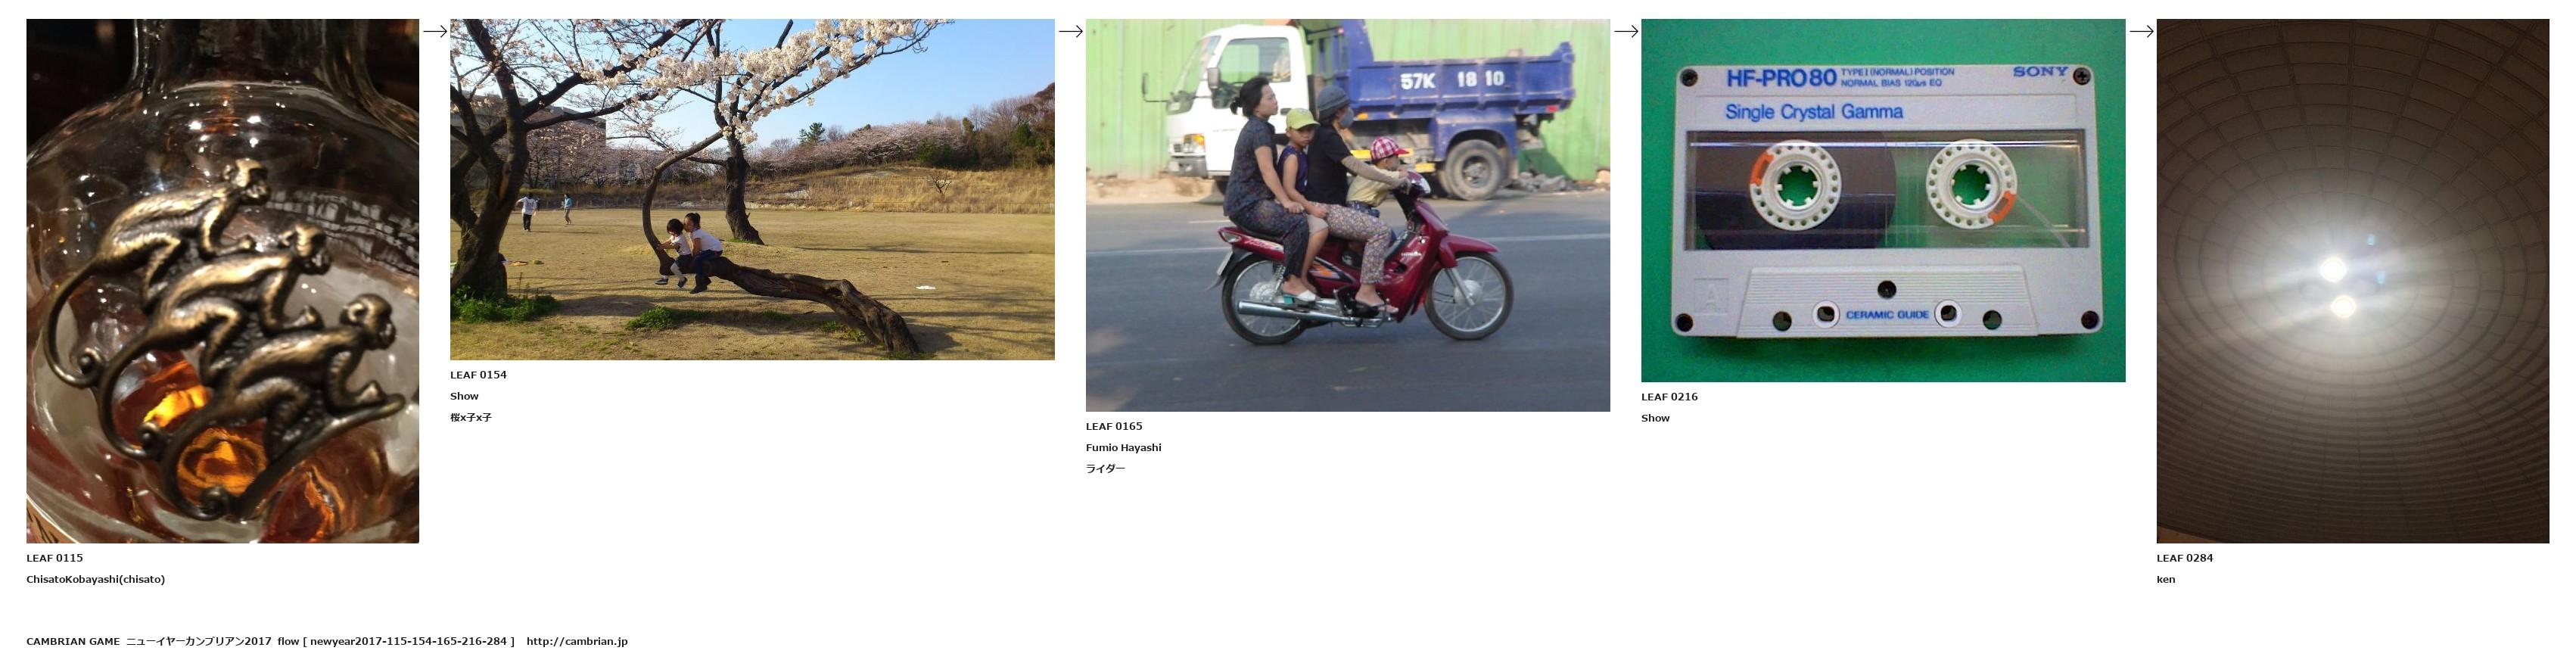Open the cherry blossom park photo
The height and width of the screenshot is (660, 2576).
click(752, 189)
